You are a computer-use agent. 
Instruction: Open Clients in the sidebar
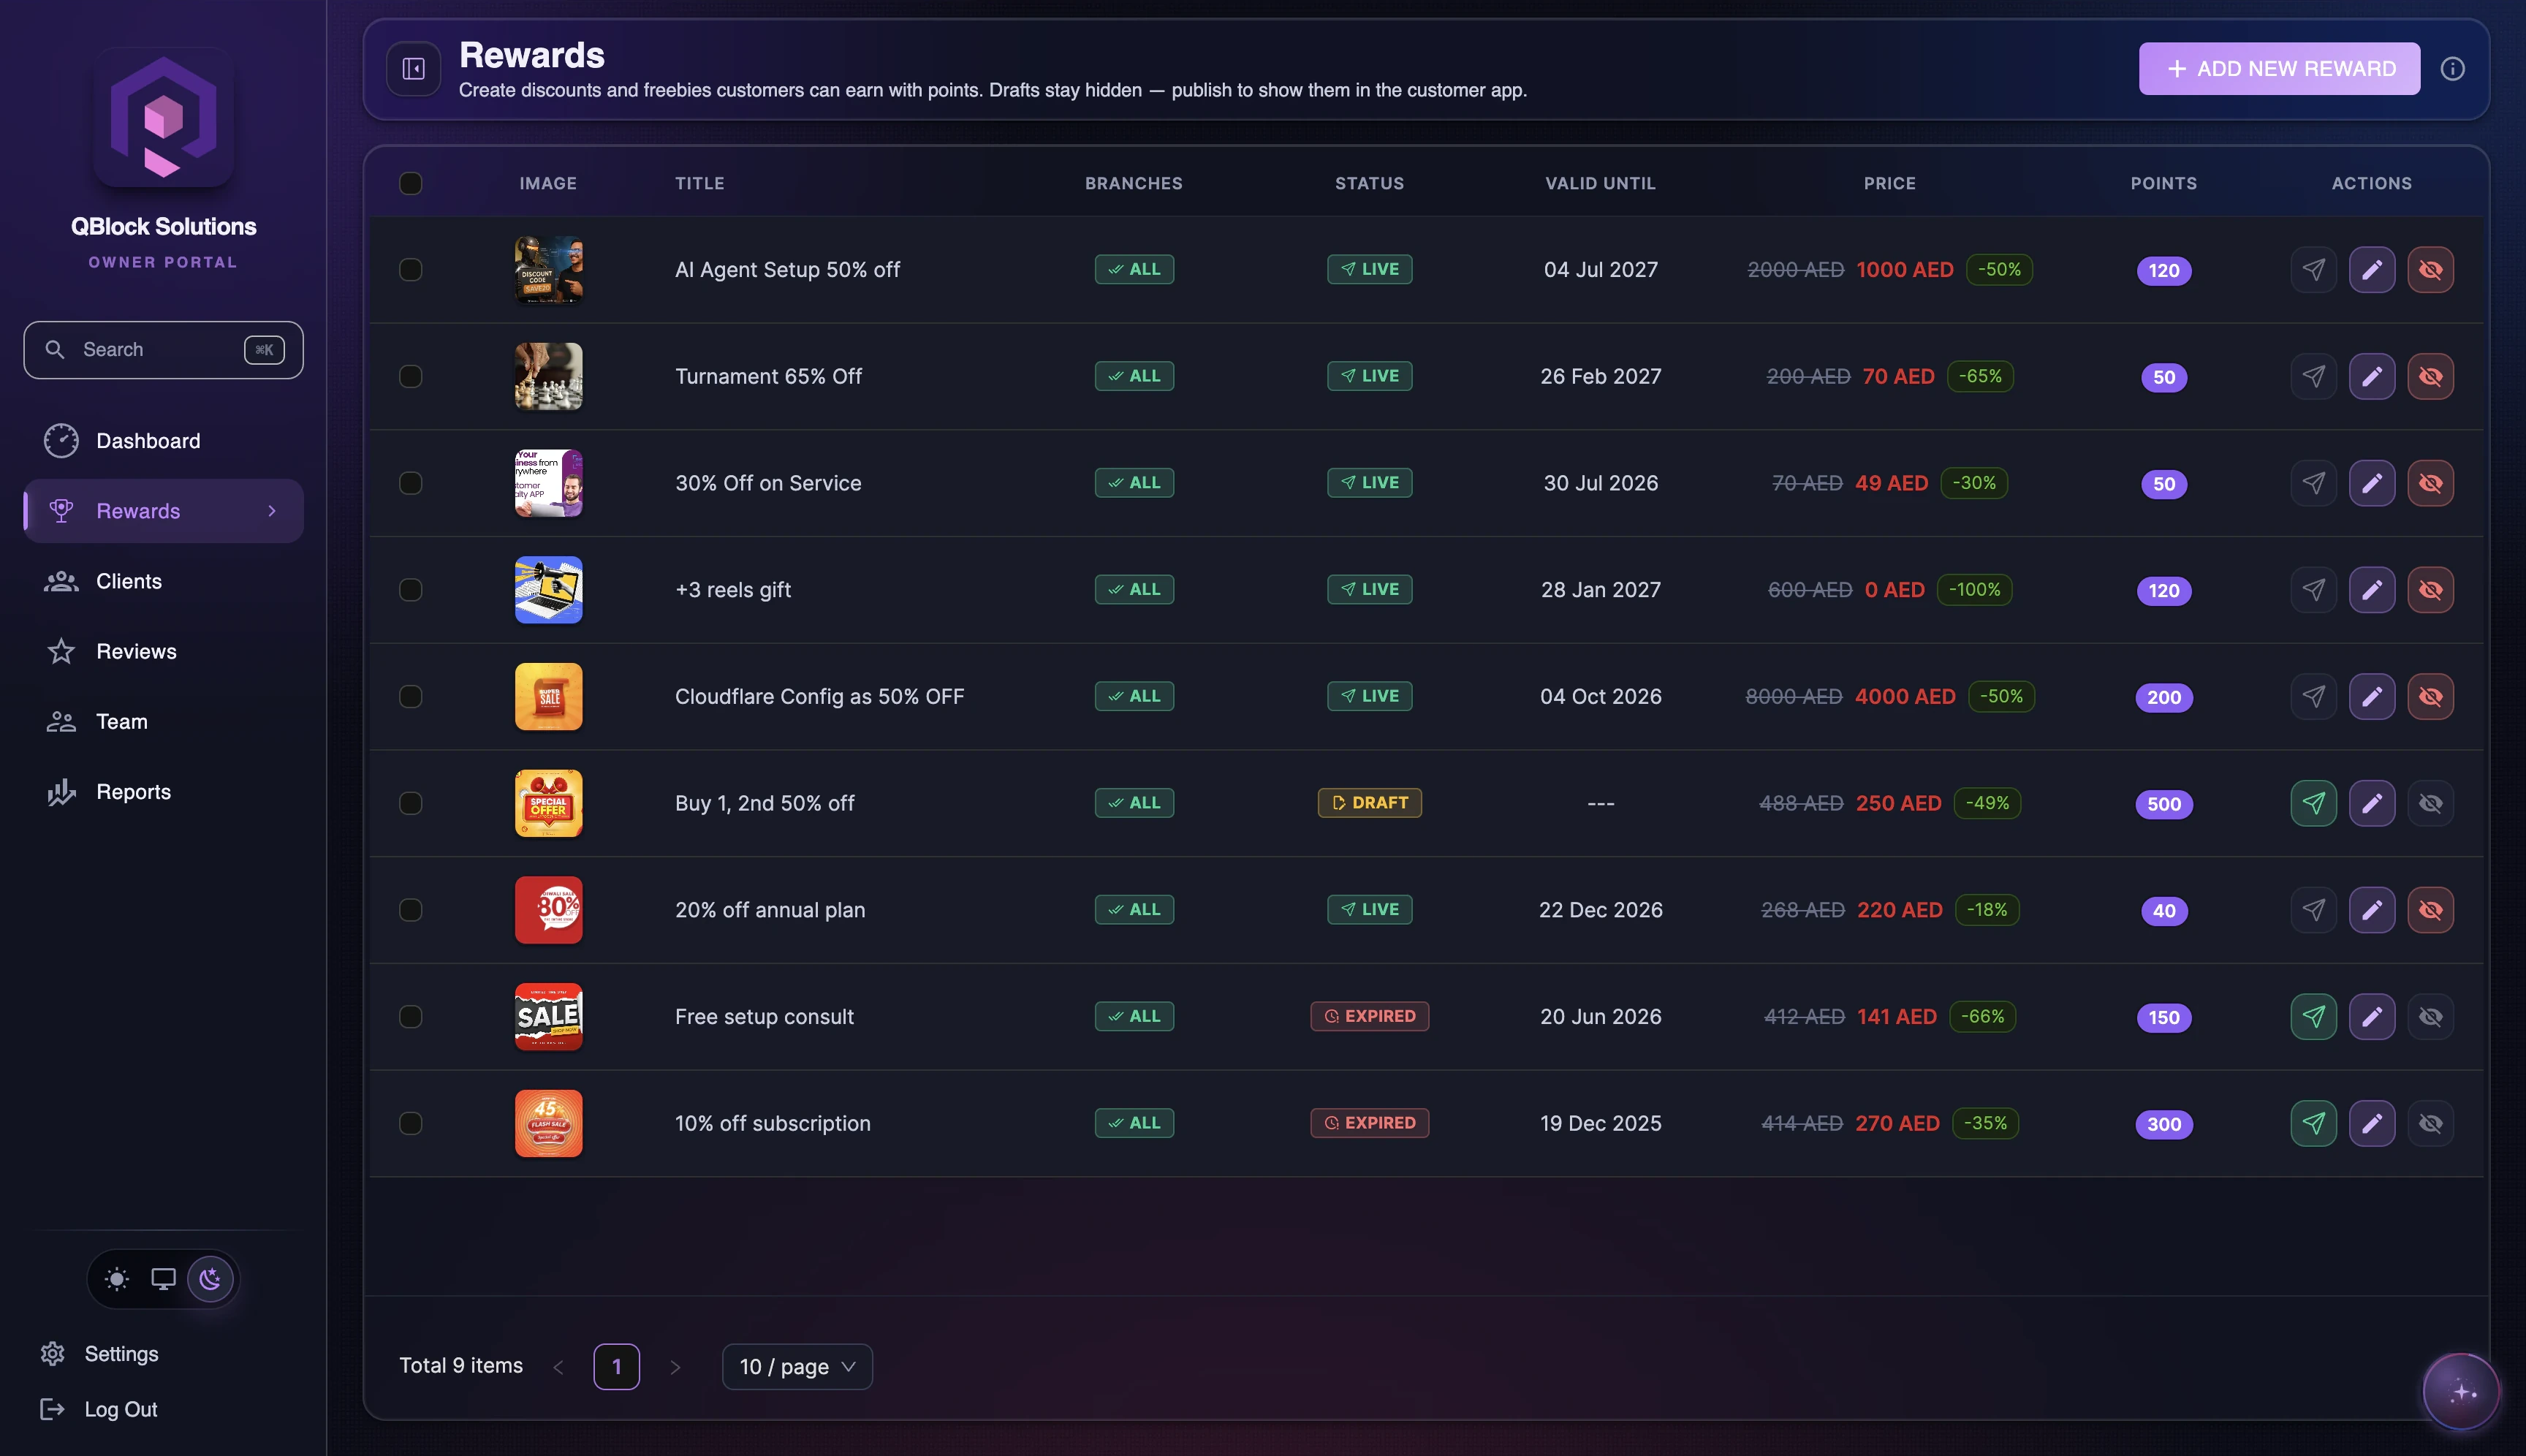pos(163,581)
